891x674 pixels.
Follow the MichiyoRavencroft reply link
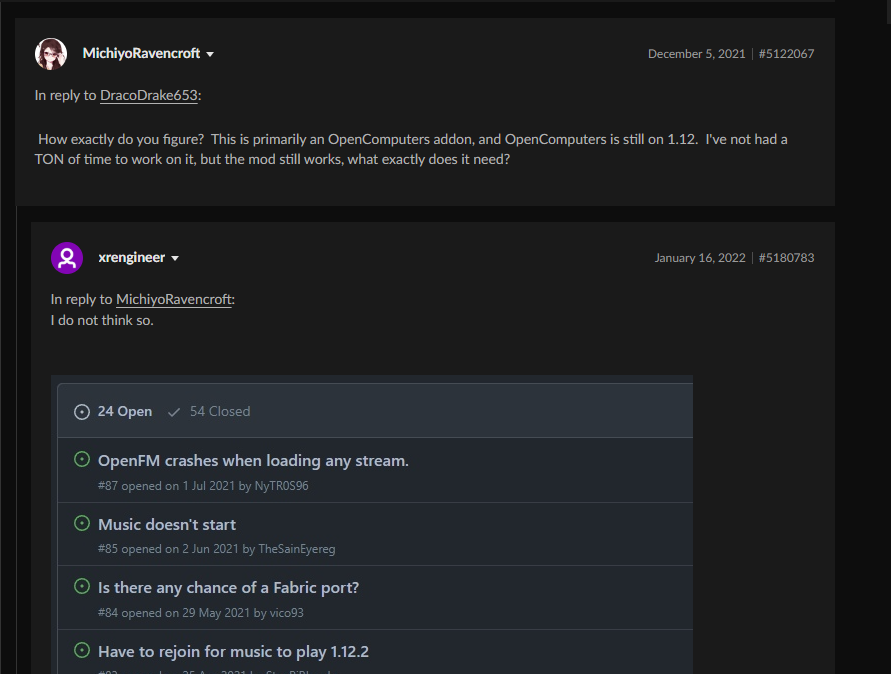[174, 300]
